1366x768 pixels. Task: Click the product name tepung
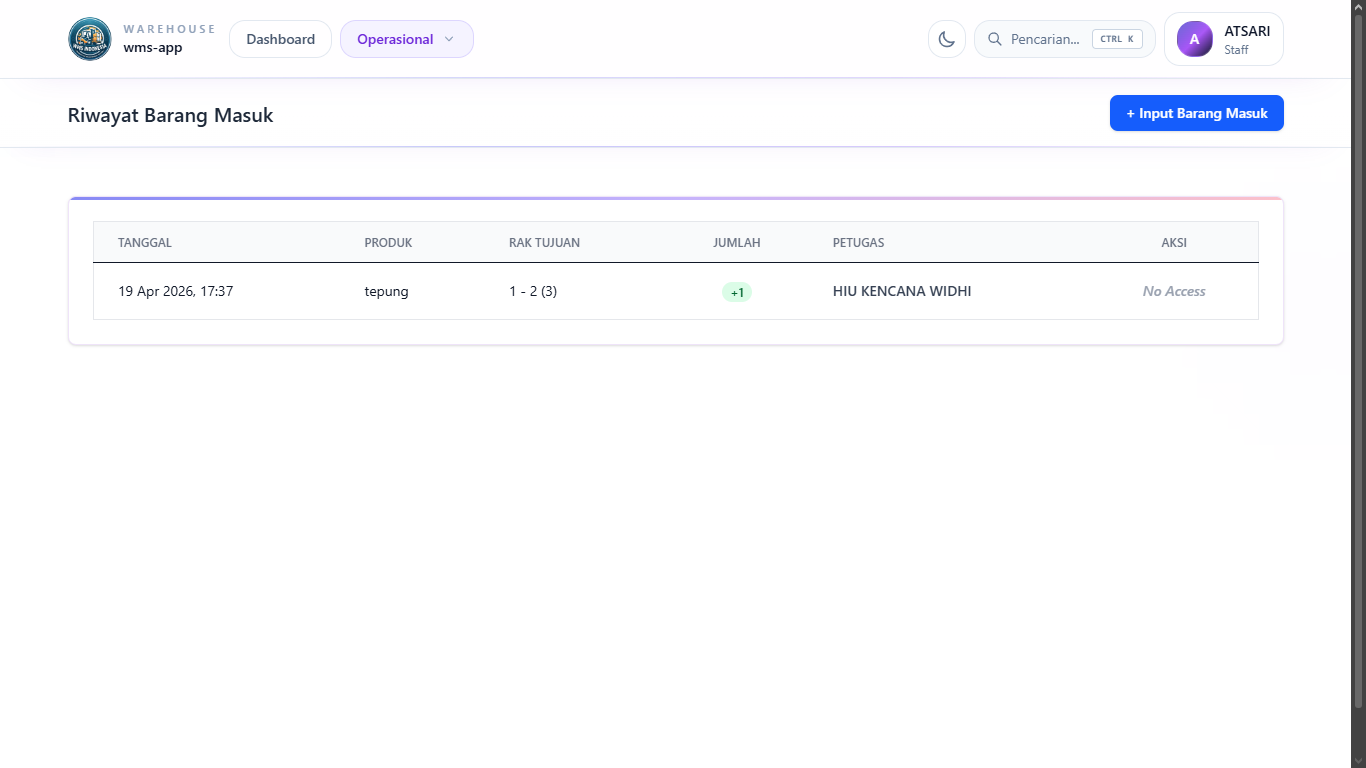pos(386,291)
